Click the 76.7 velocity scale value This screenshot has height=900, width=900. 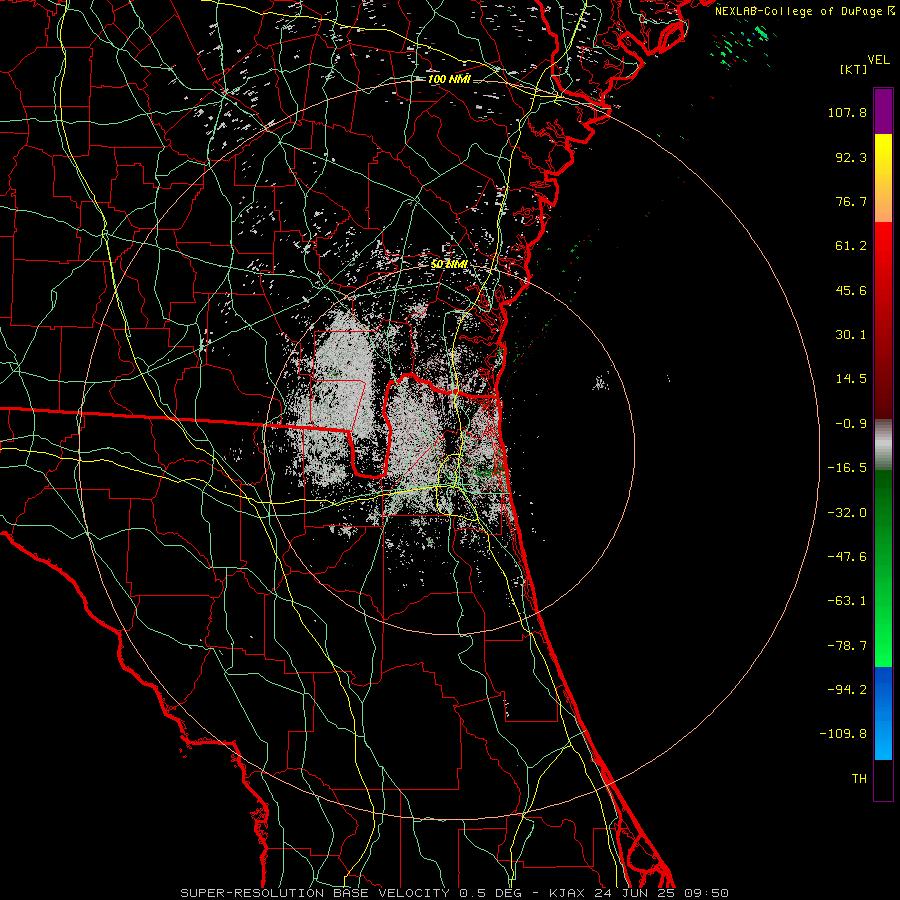[x=851, y=201]
